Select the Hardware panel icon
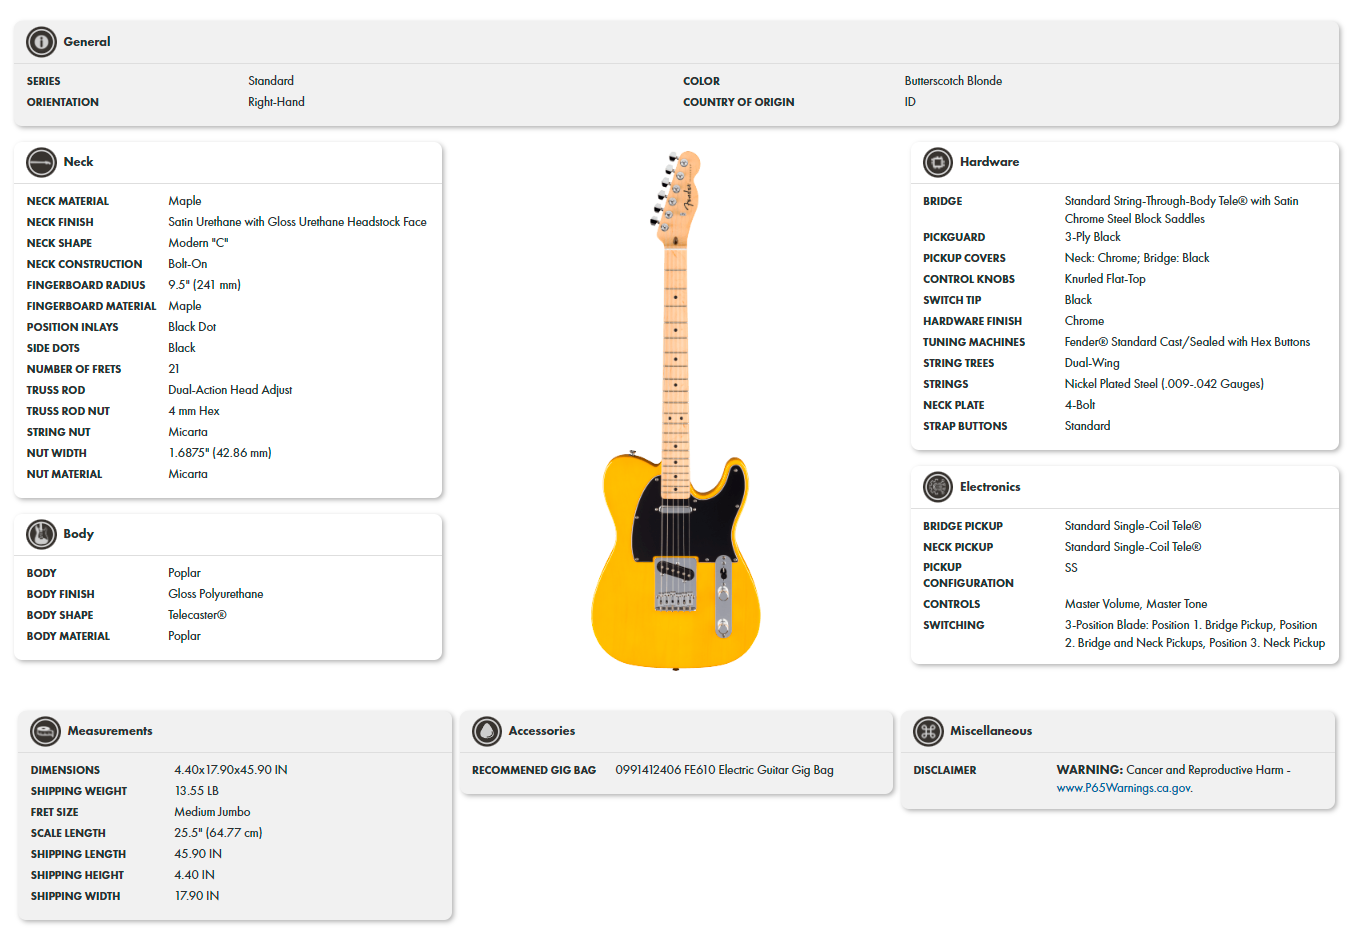 click(x=937, y=162)
